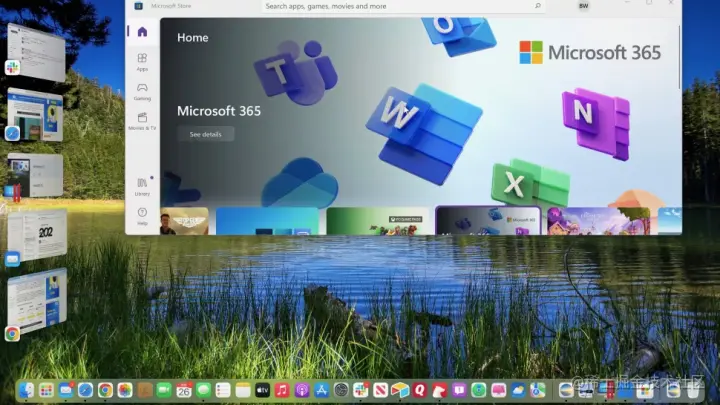720x405 pixels.
Task: Open Reminders from the Dock
Action: (223, 390)
